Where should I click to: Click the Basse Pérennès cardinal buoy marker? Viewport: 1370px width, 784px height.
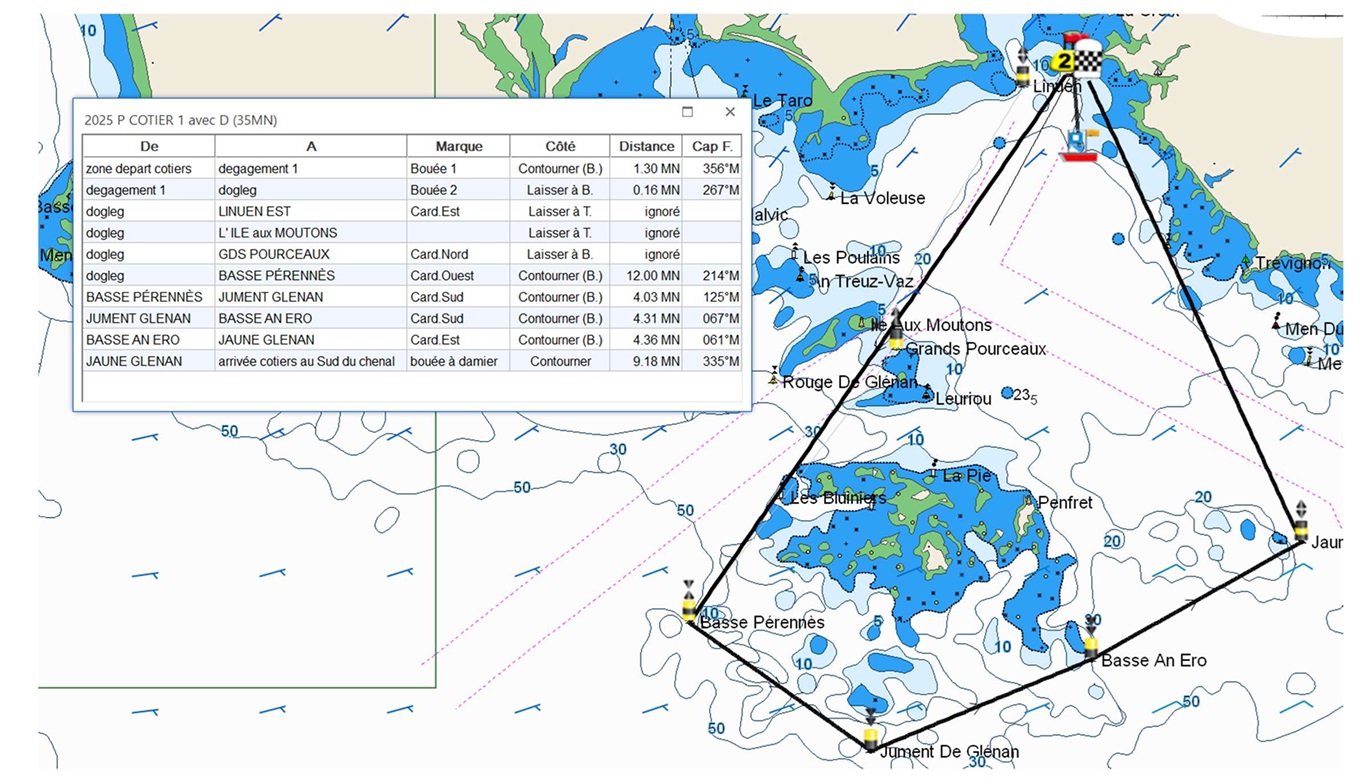[x=689, y=603]
